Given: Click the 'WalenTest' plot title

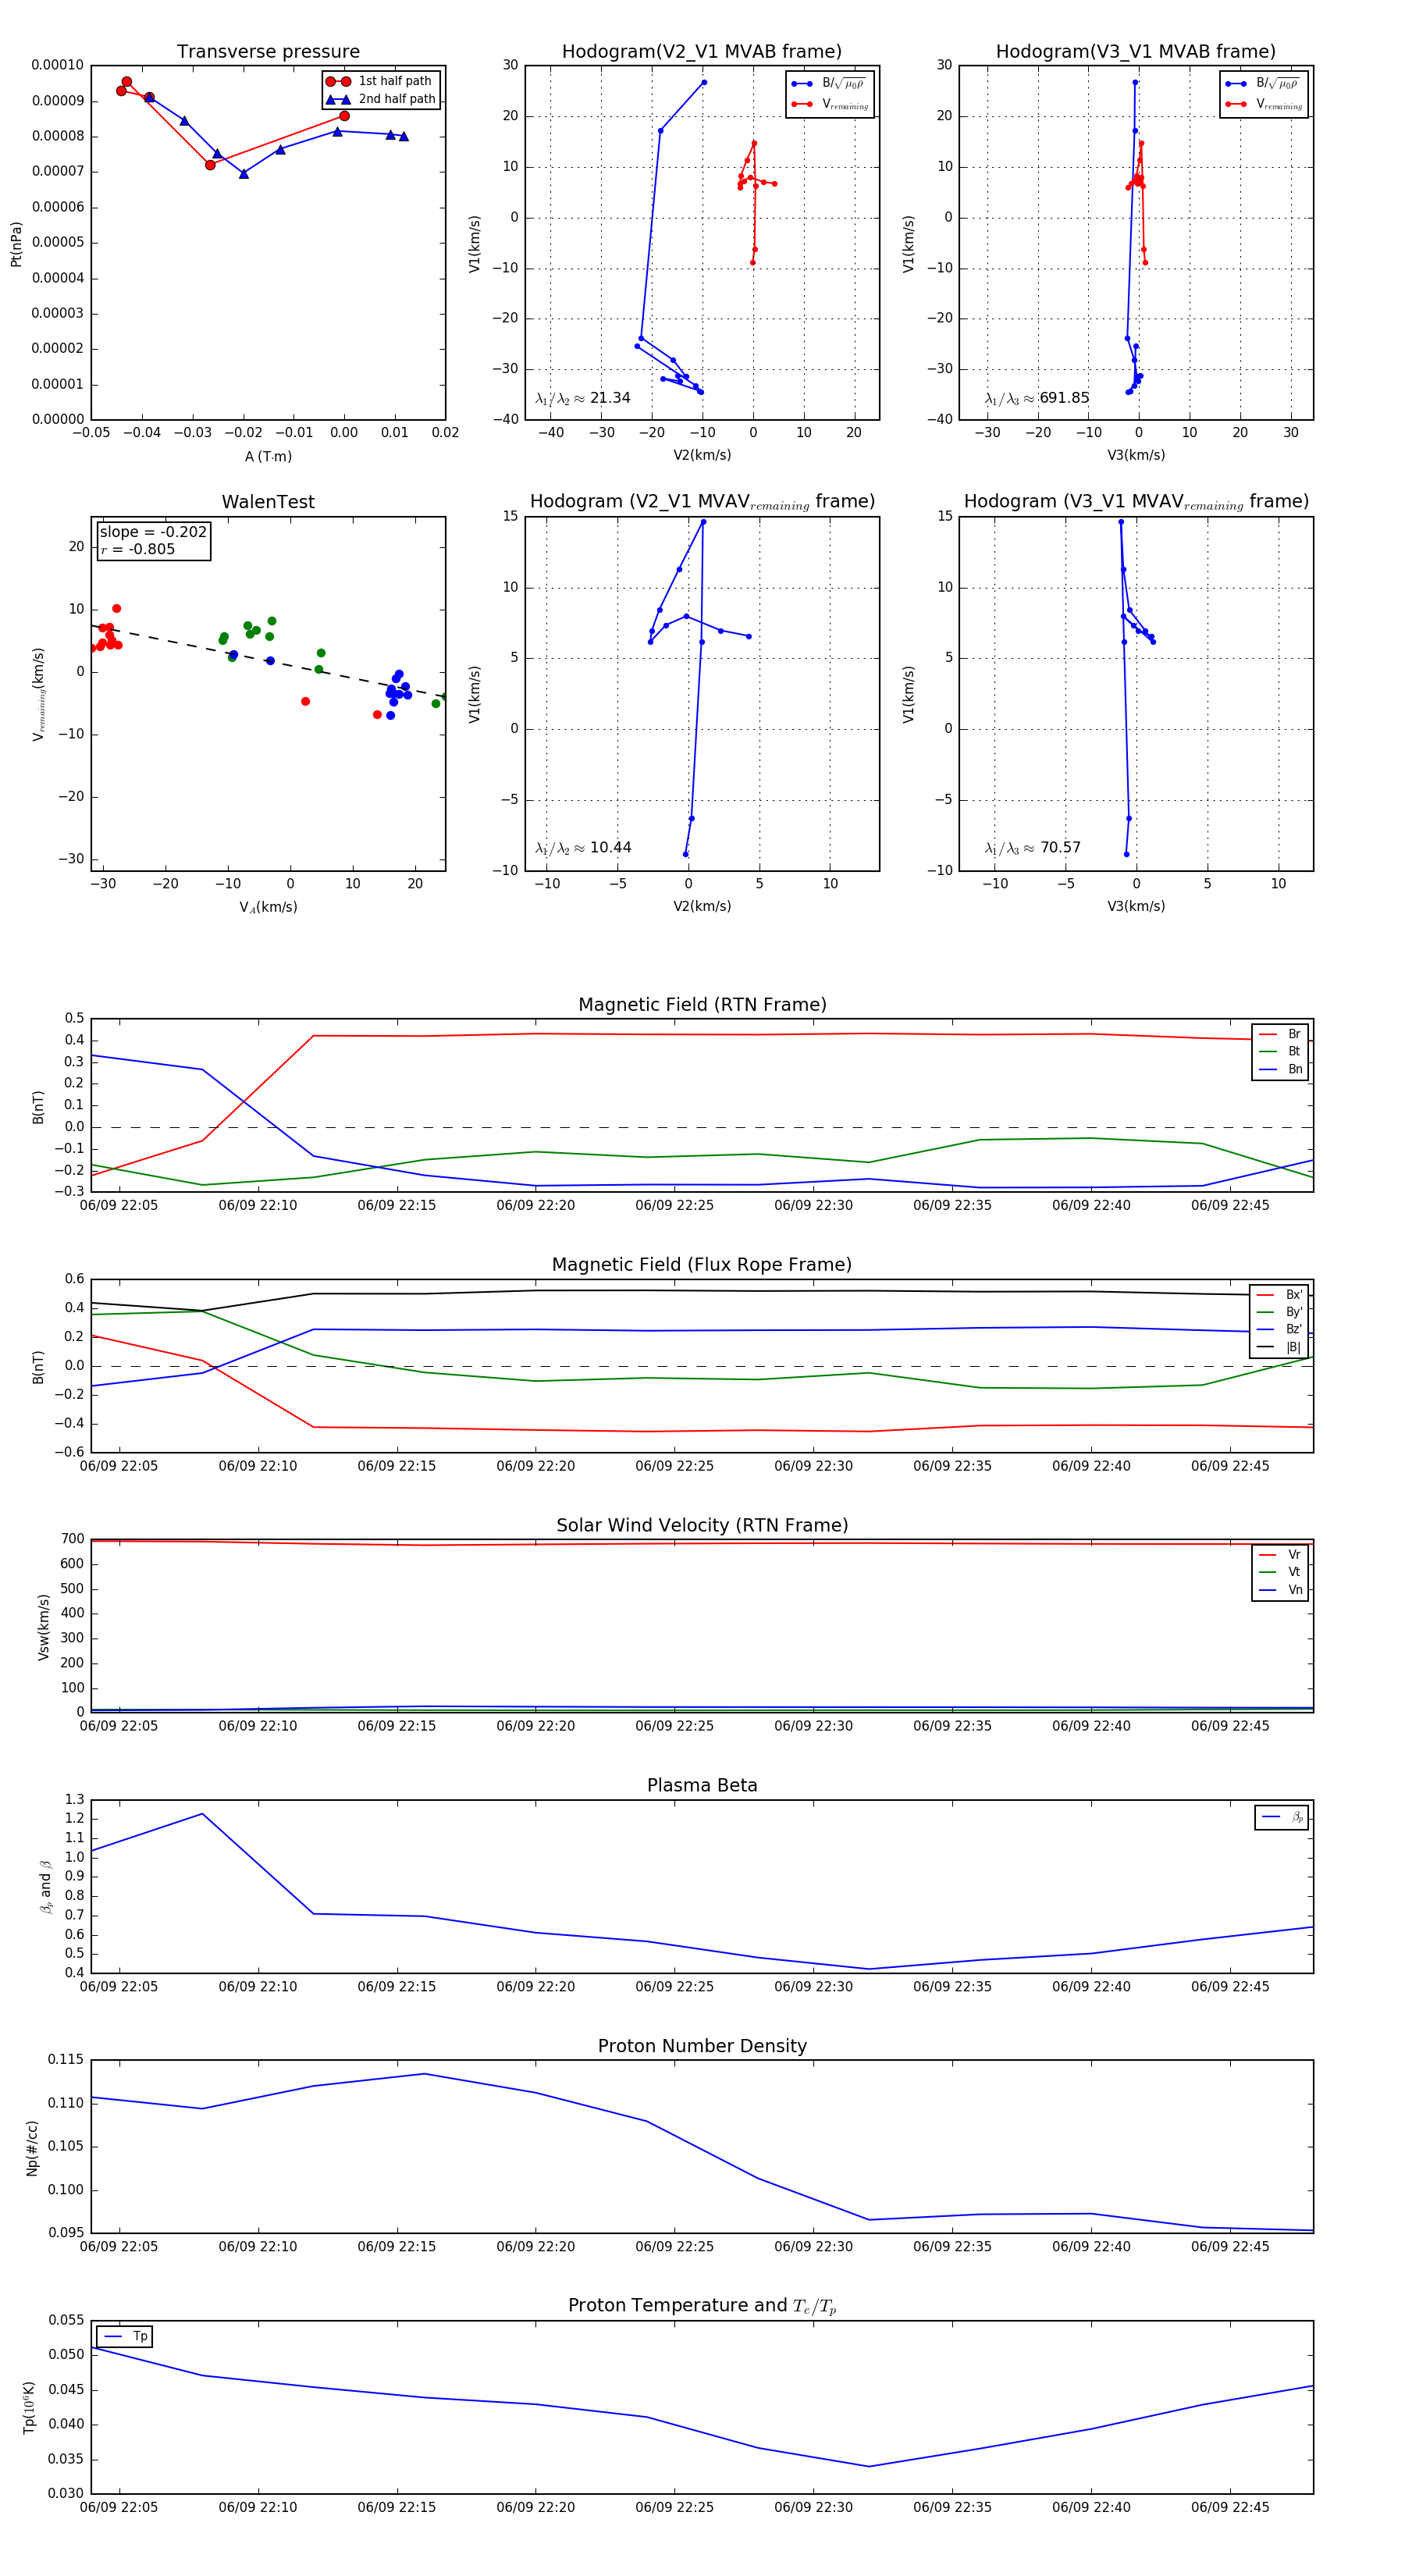Looking at the screenshot, I should pyautogui.click(x=268, y=502).
